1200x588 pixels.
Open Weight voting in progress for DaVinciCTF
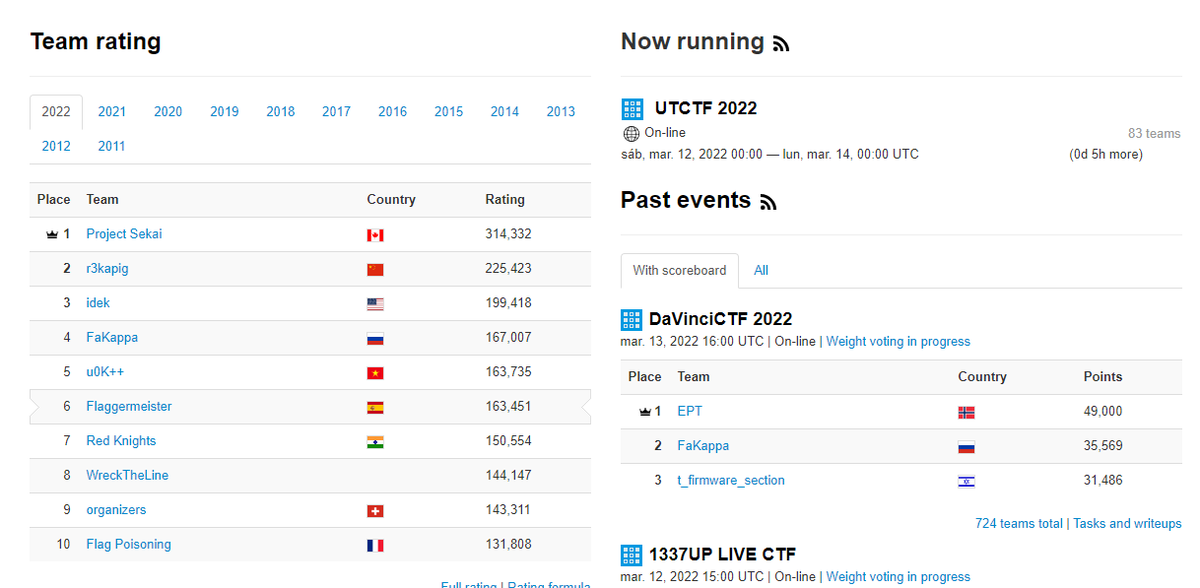tap(898, 341)
